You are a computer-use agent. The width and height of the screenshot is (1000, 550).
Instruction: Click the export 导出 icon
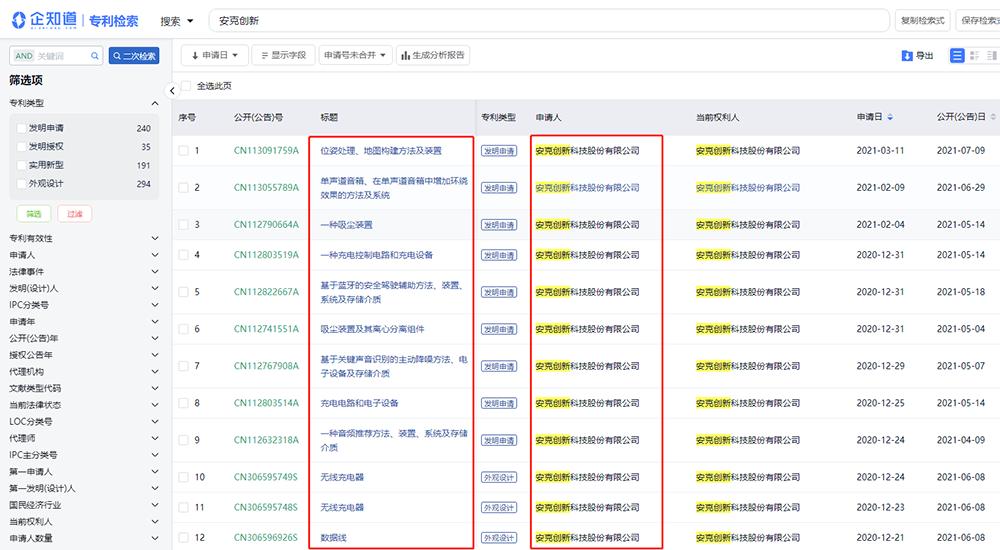(907, 56)
